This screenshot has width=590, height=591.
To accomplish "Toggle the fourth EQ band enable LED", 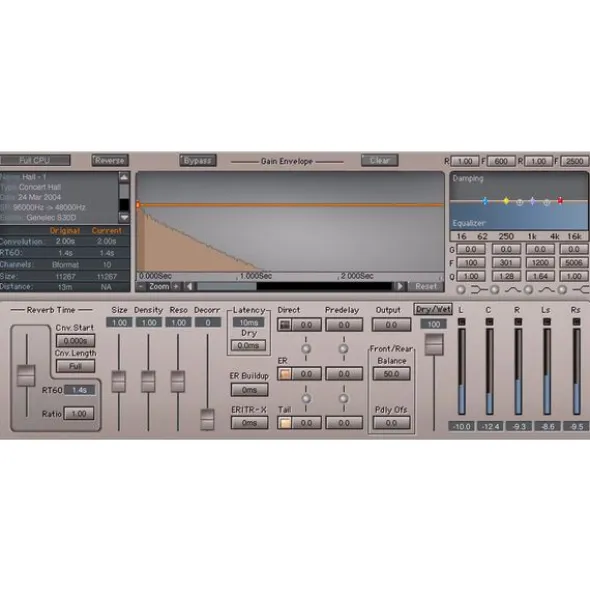I will coord(562,290).
